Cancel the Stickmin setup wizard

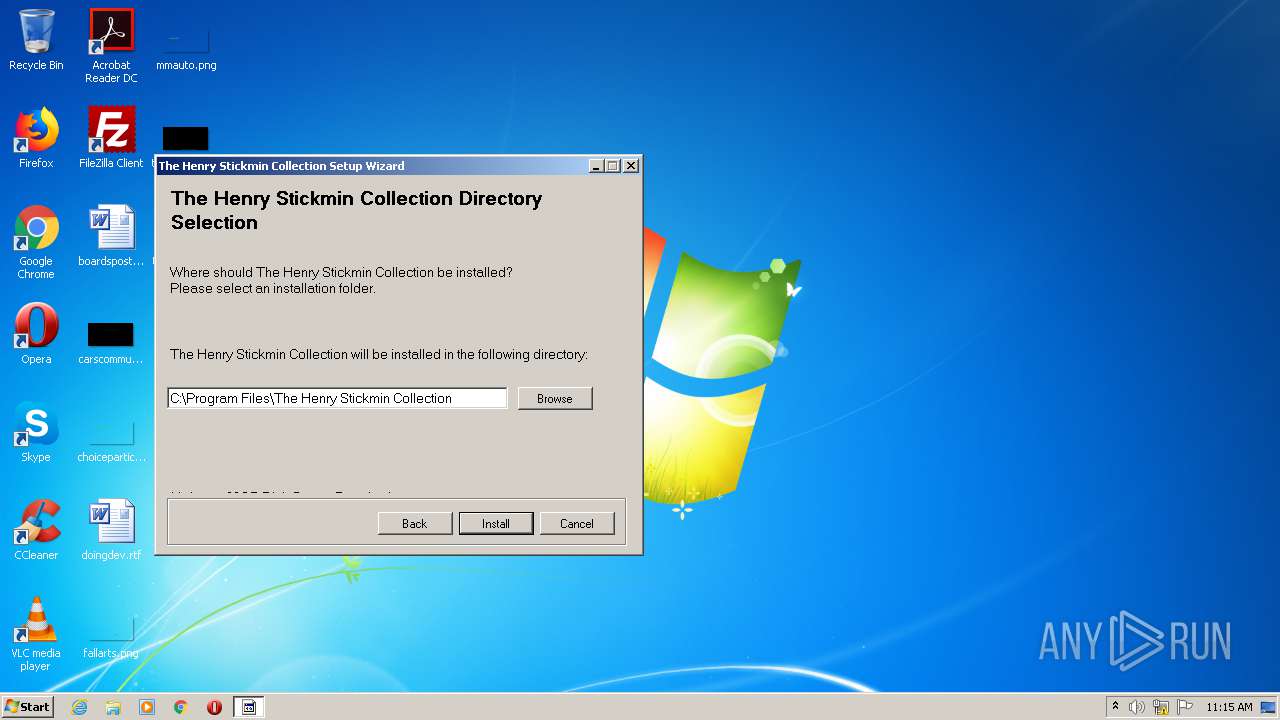point(577,523)
